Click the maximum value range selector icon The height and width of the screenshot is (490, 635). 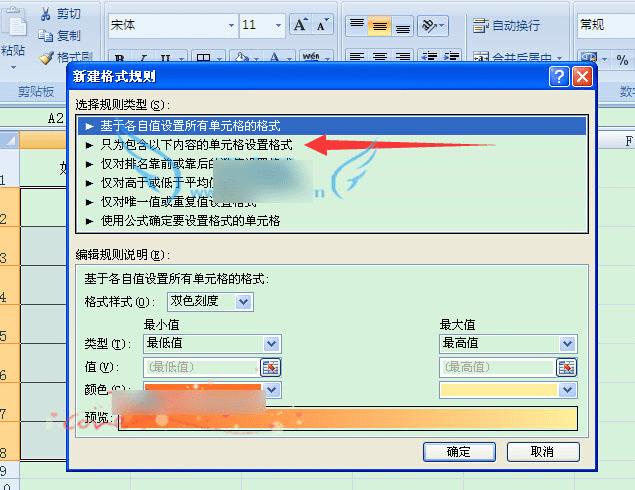pos(567,368)
